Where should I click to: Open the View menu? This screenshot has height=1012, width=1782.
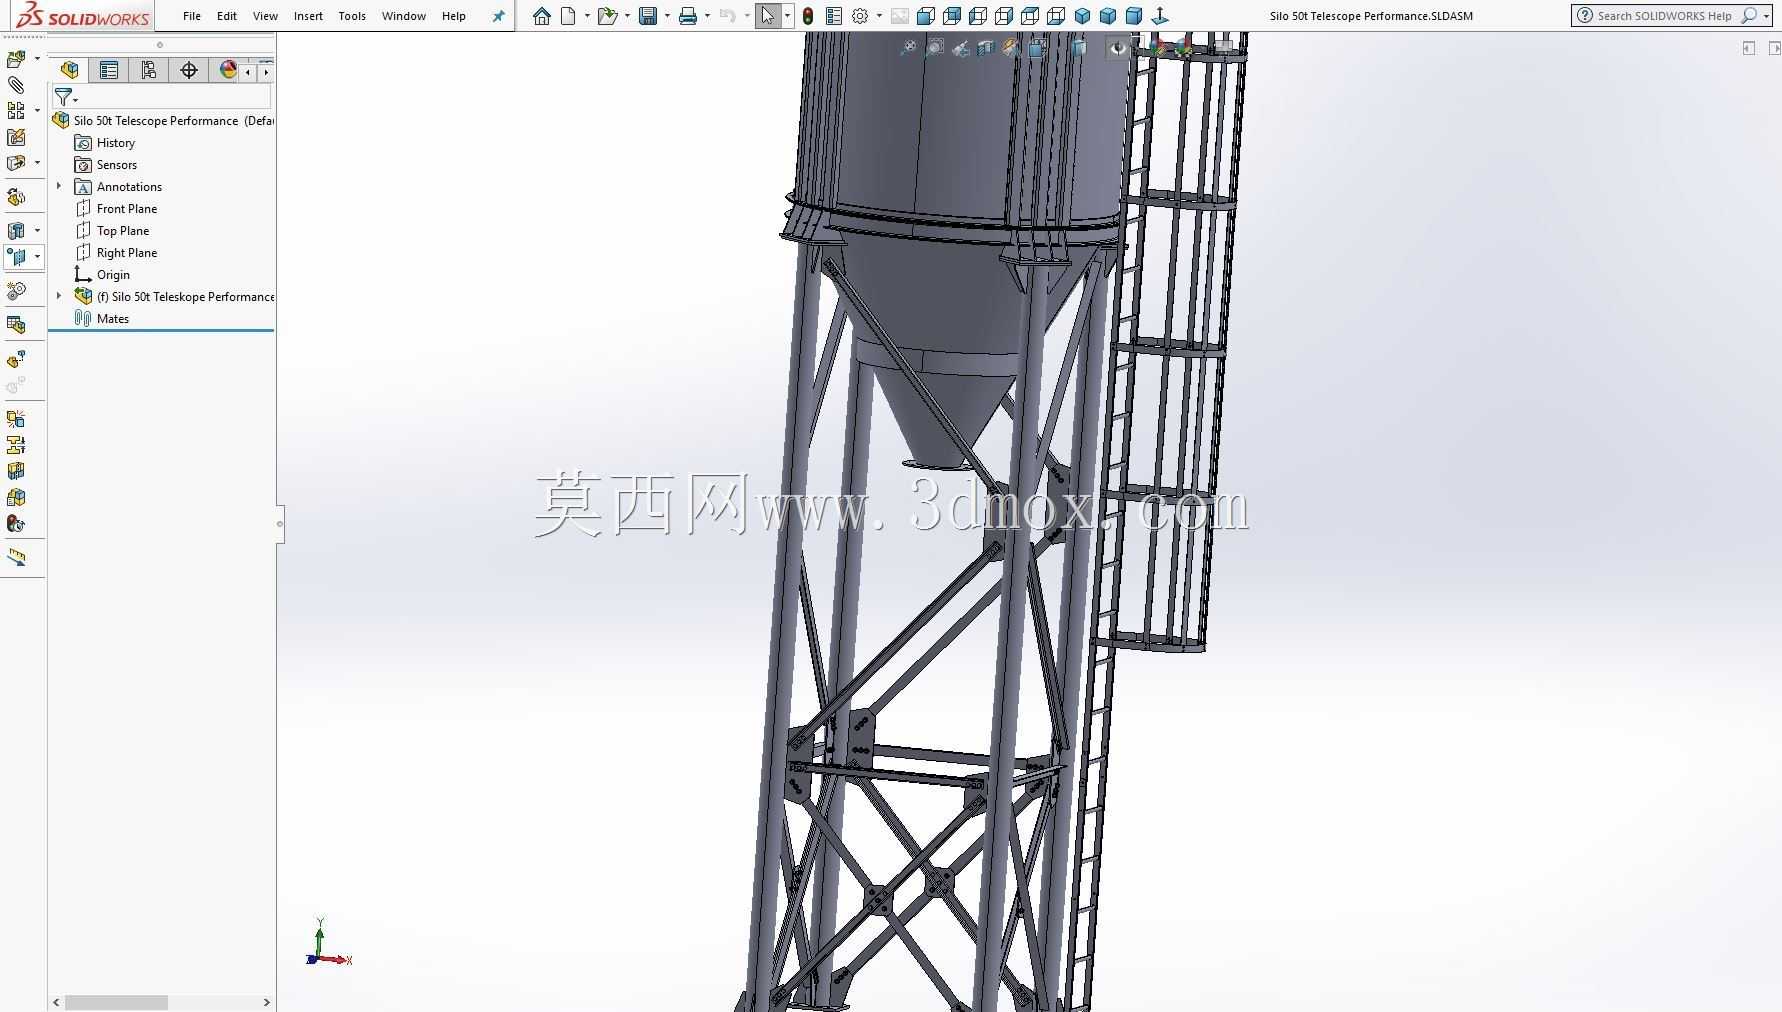pos(265,16)
